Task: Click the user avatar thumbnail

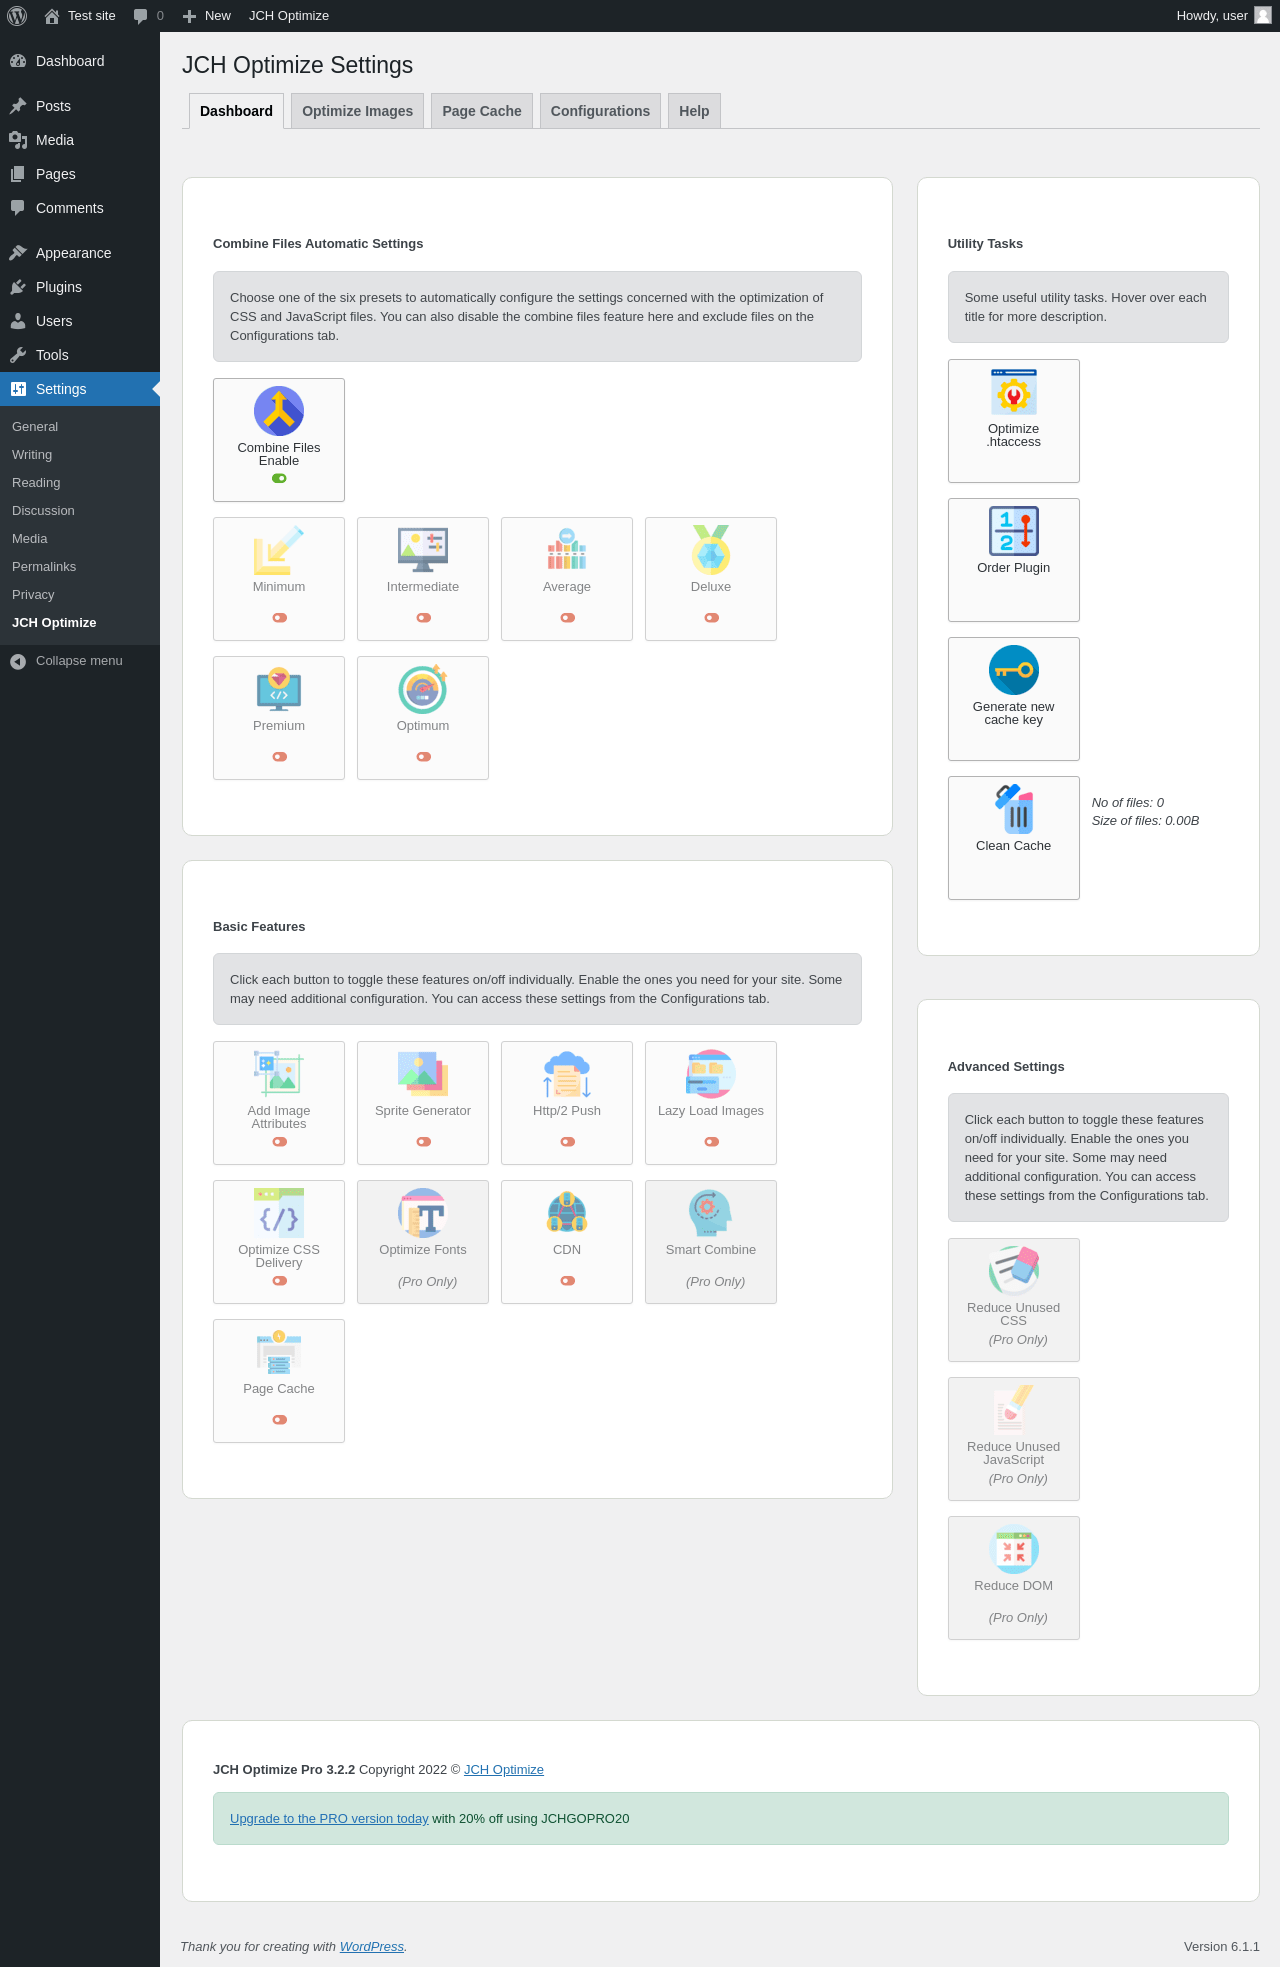Action: point(1263,15)
